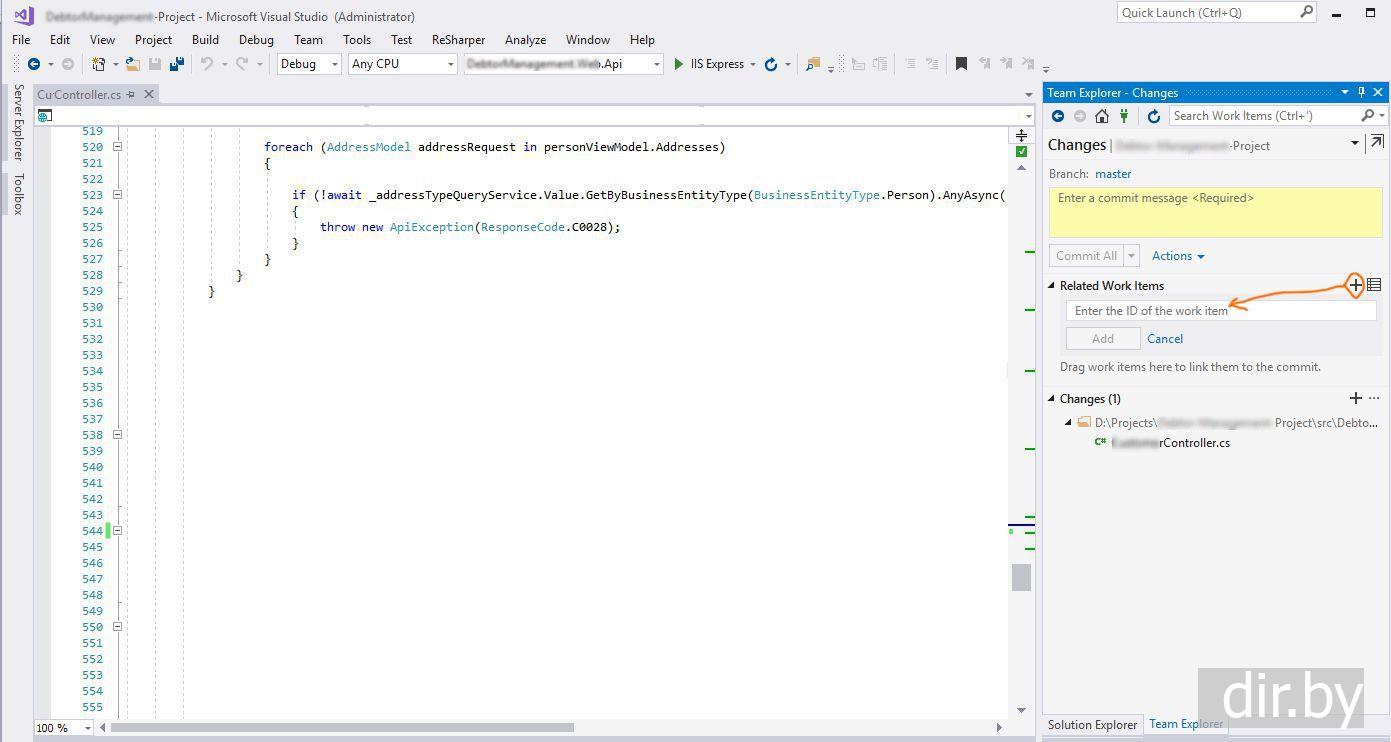Refresh the Team Explorer panel
Image resolution: width=1391 pixels, height=742 pixels.
(1153, 116)
